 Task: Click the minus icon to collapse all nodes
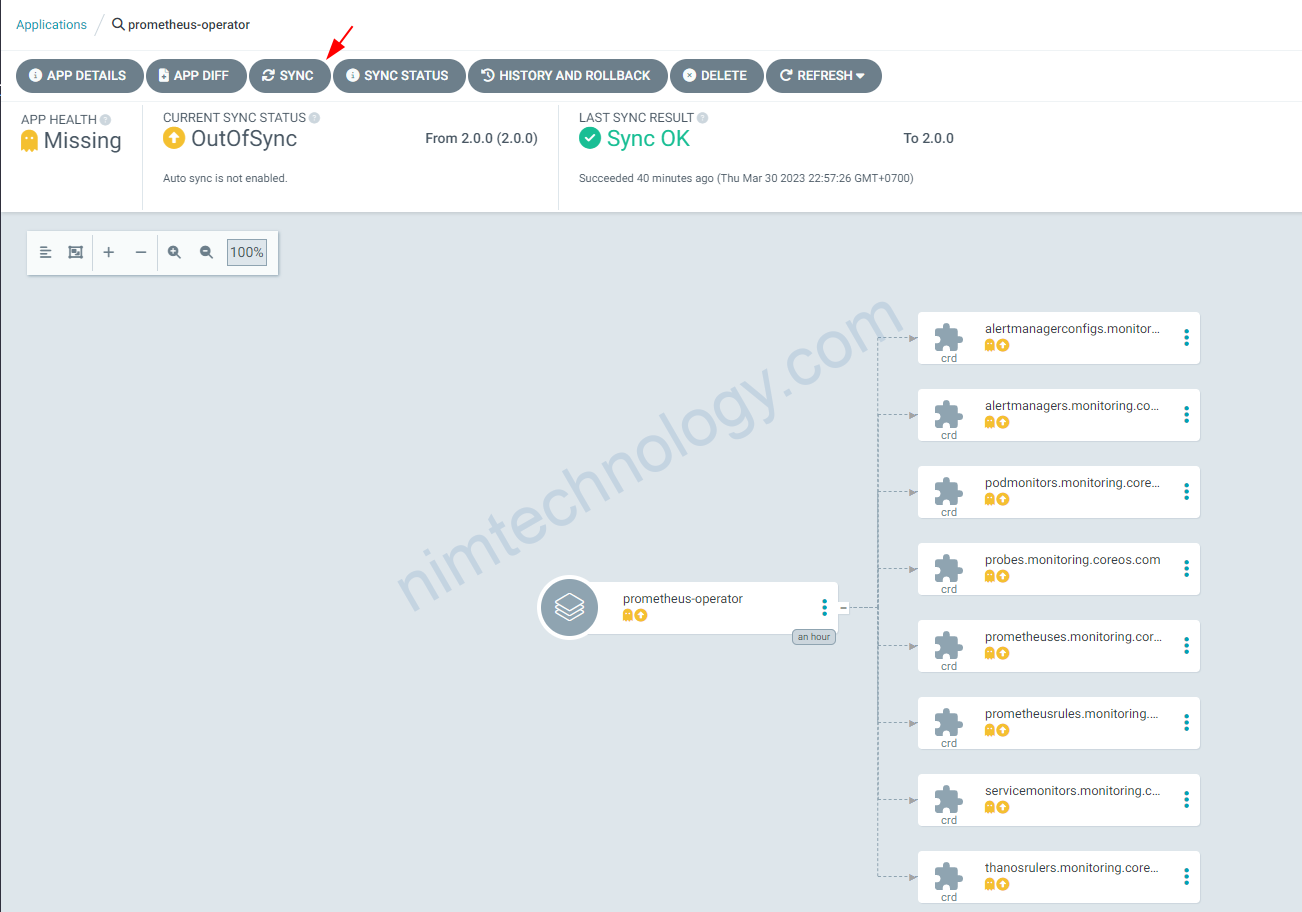[x=141, y=253]
